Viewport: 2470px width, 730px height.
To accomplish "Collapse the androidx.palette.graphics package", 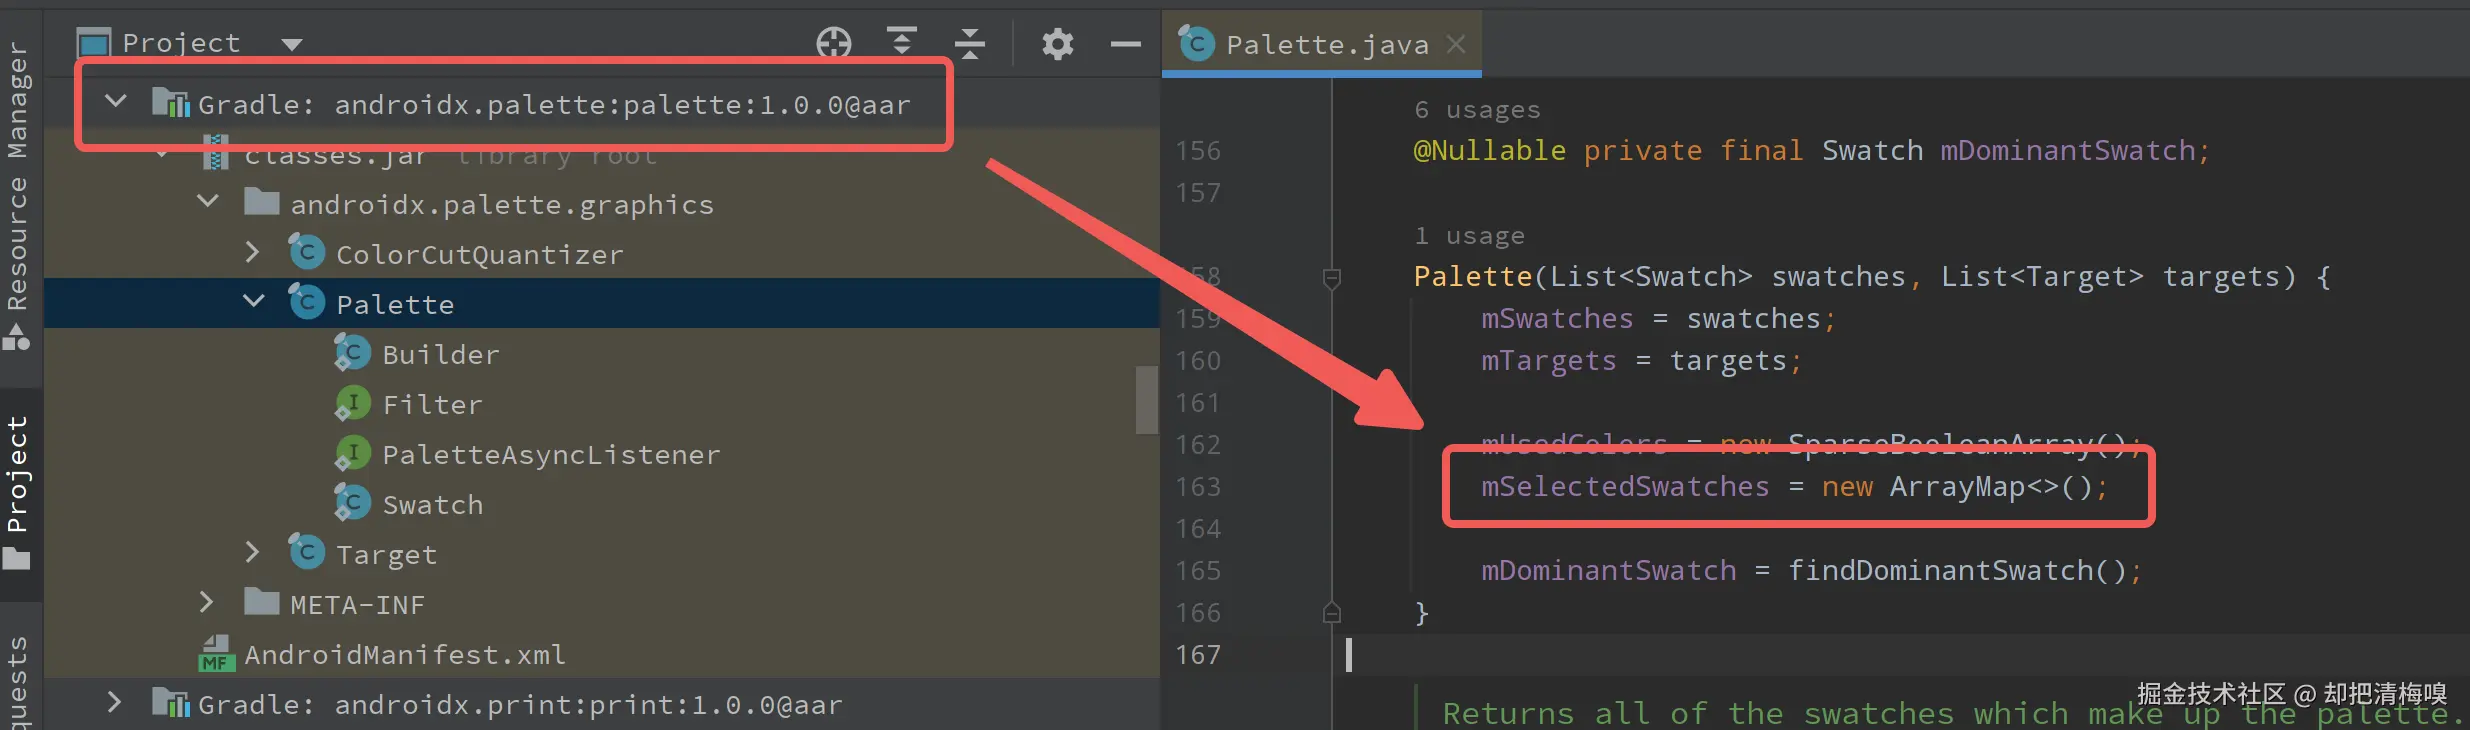I will tap(208, 202).
